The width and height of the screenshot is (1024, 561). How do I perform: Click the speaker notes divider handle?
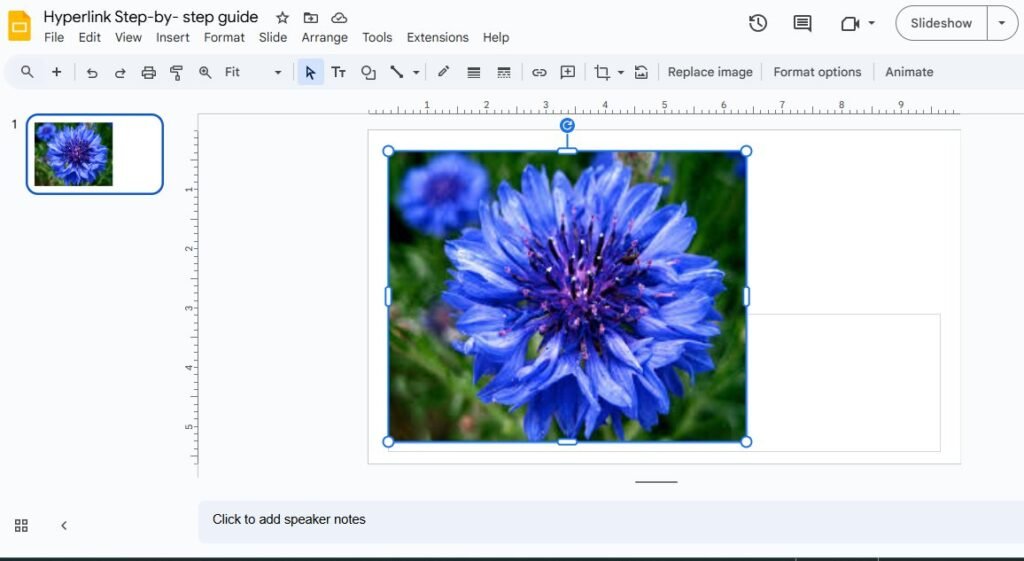pos(656,482)
